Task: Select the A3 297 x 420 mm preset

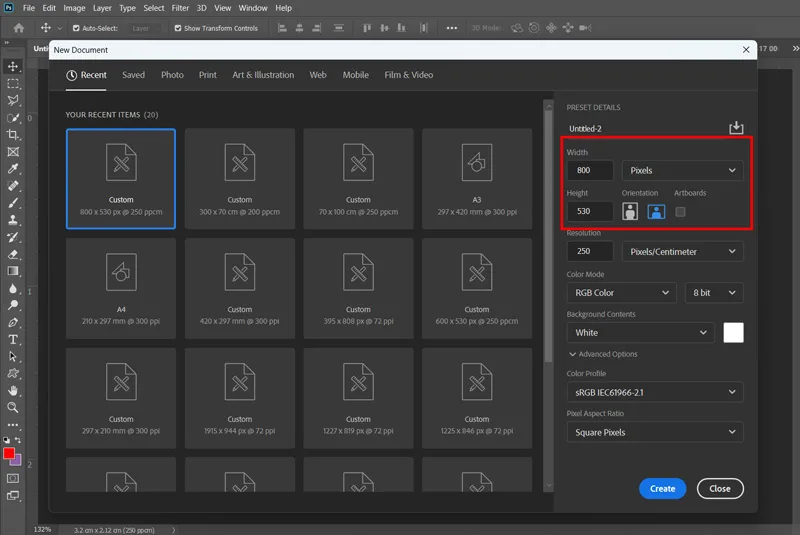Action: click(x=477, y=179)
